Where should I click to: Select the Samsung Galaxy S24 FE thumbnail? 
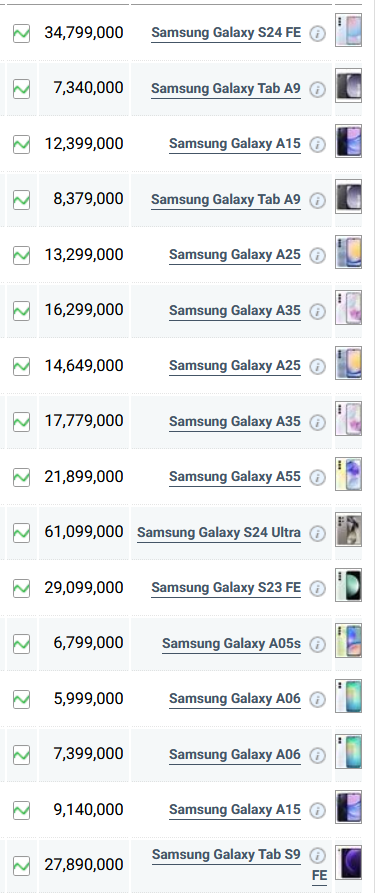coord(348,30)
